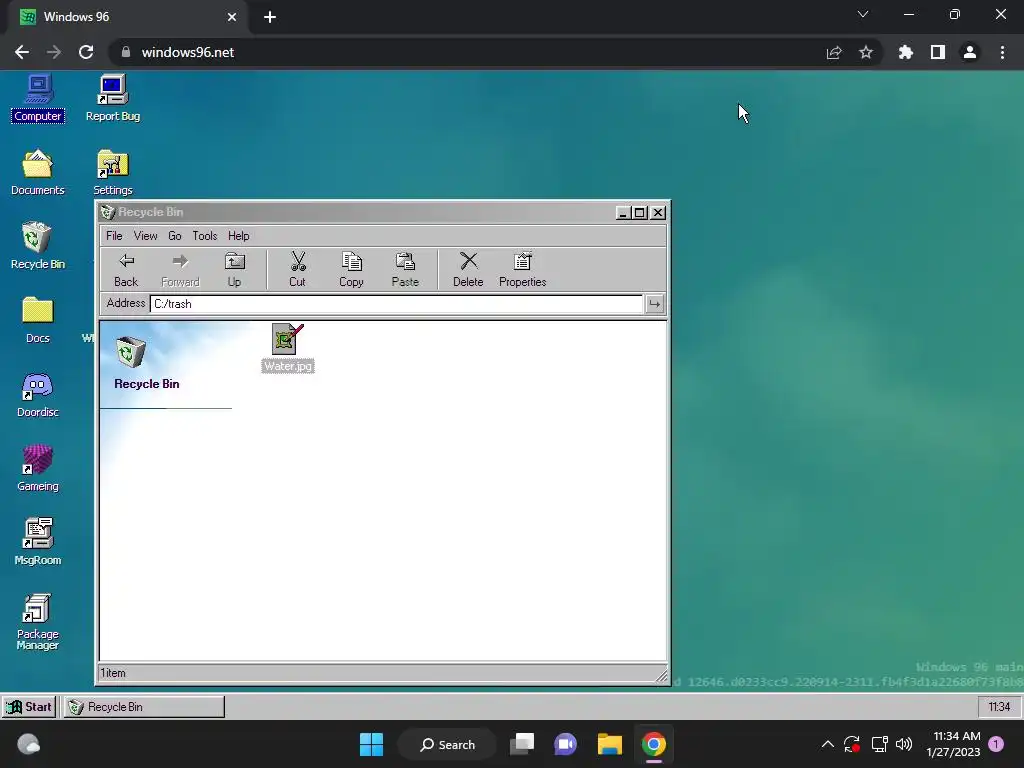This screenshot has width=1024, height=768.
Task: Open the Report Bug shortcut
Action: [x=112, y=98]
